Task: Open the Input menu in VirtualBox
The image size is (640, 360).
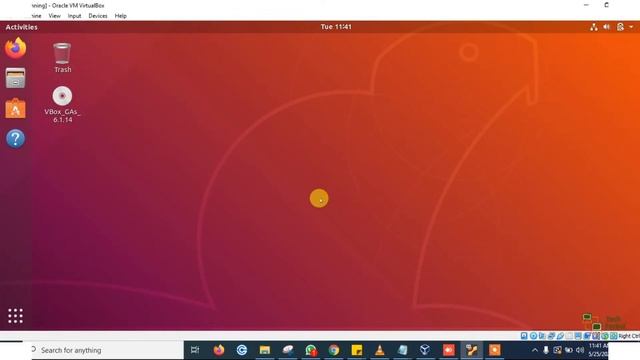Action: point(74,16)
